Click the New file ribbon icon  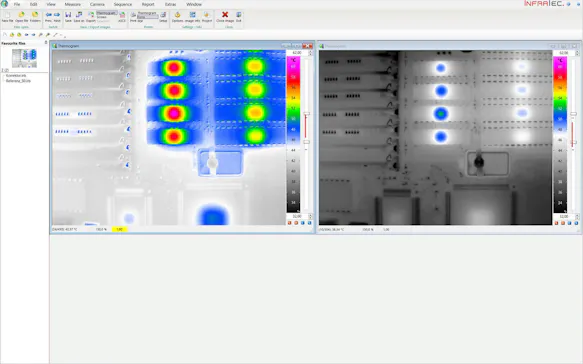pyautogui.click(x=7, y=17)
